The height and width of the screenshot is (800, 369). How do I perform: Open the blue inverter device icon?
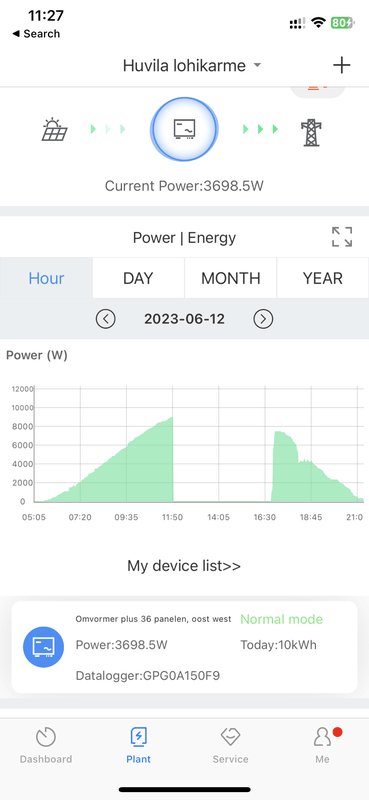point(43,647)
